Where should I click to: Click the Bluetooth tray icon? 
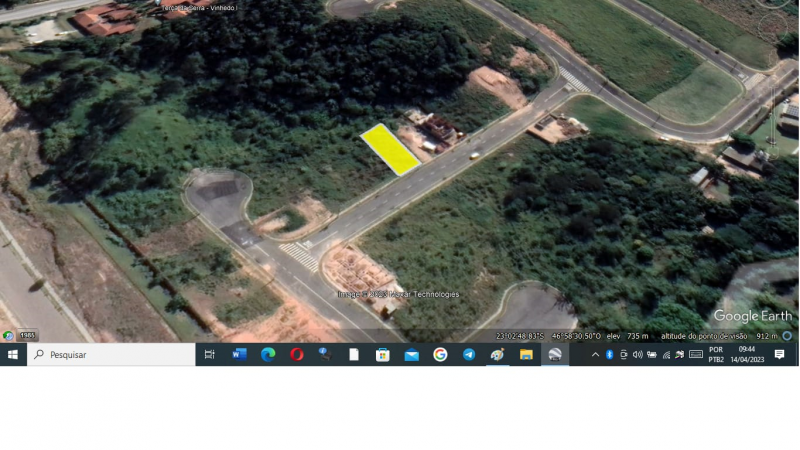pos(609,355)
